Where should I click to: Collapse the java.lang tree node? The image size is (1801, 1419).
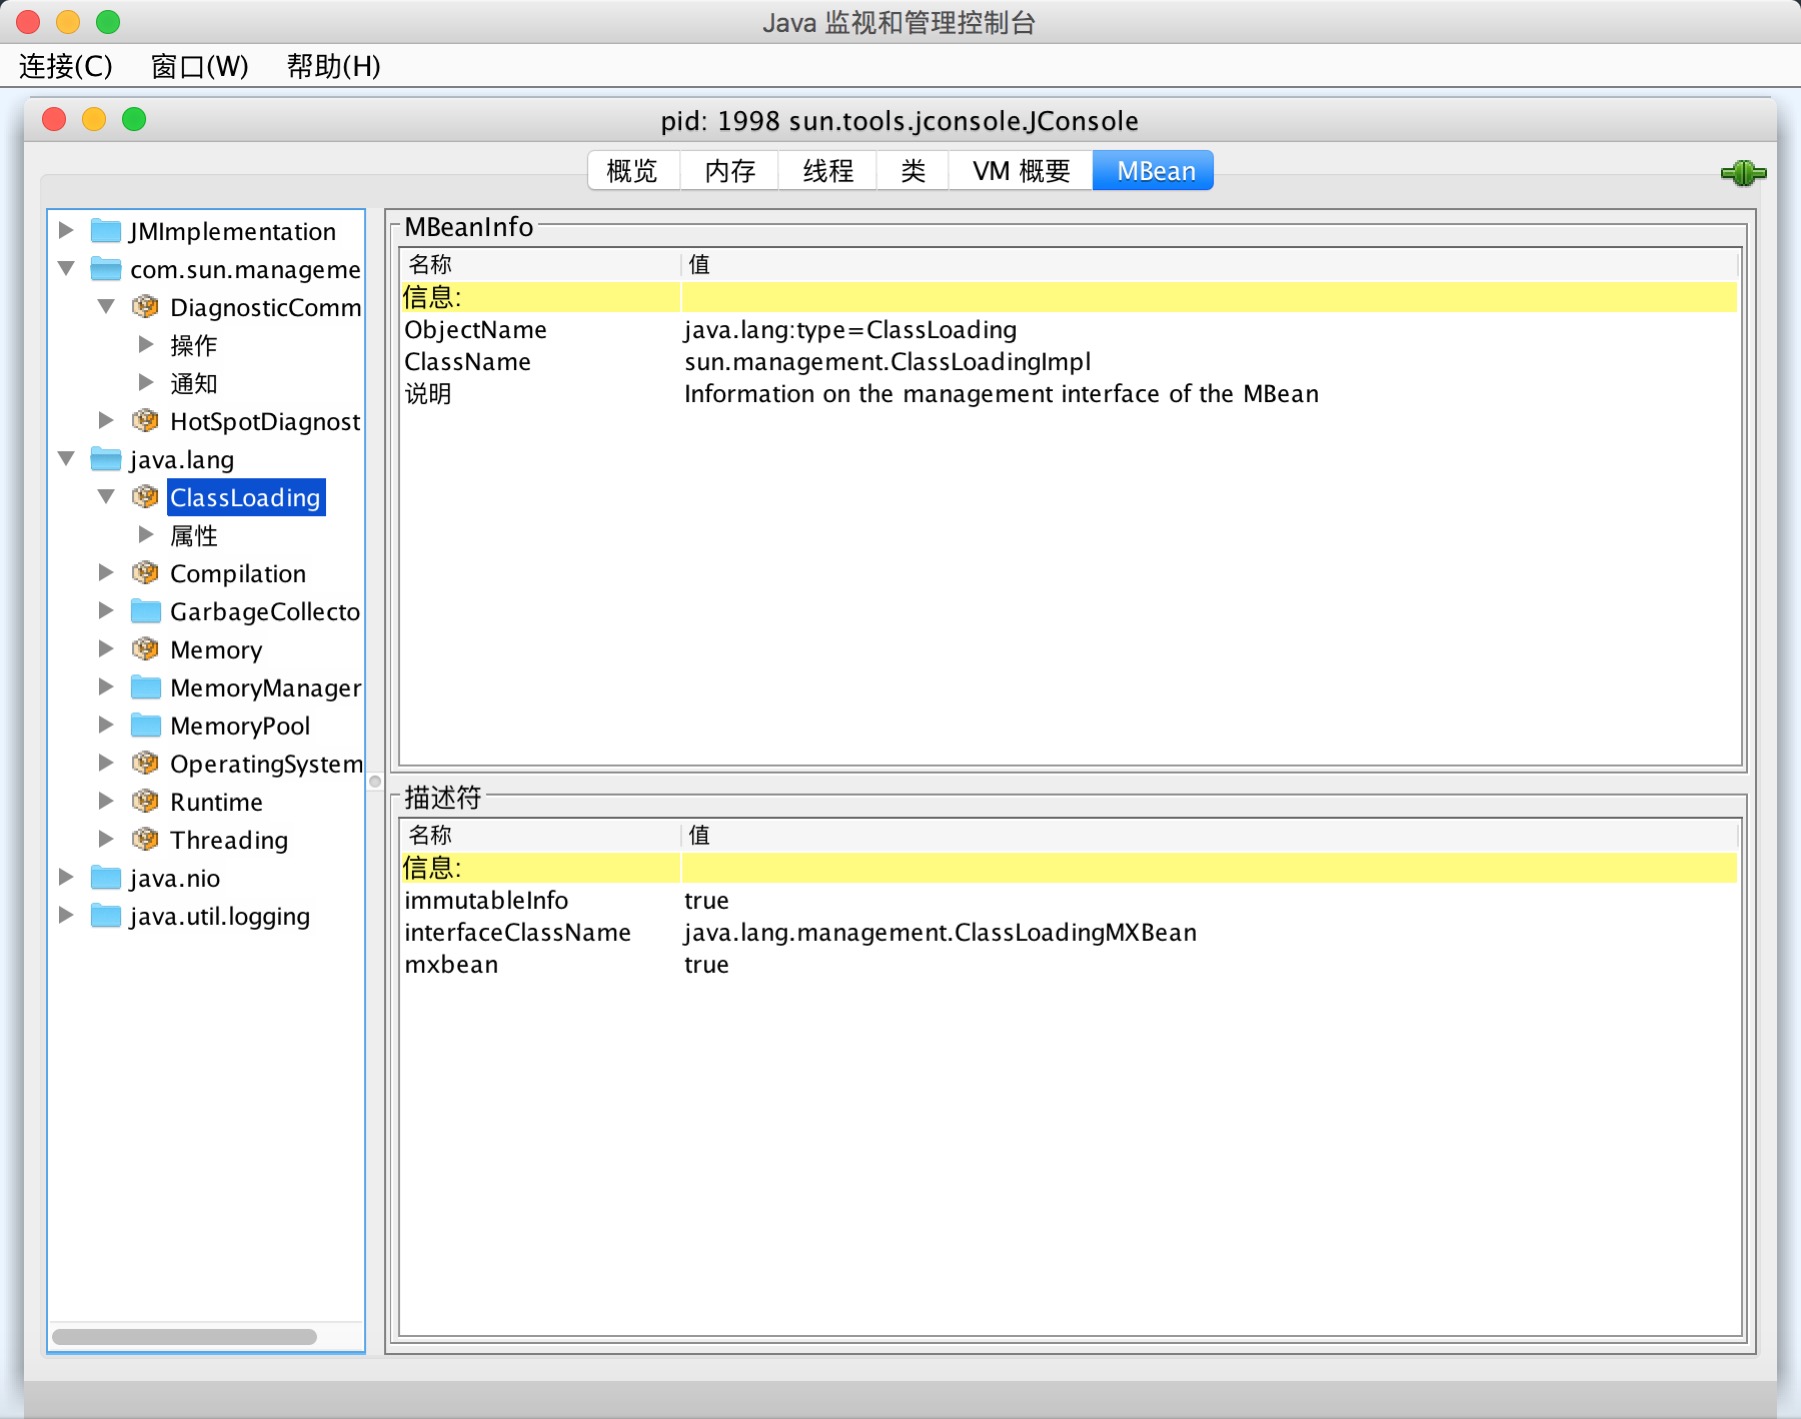point(66,458)
